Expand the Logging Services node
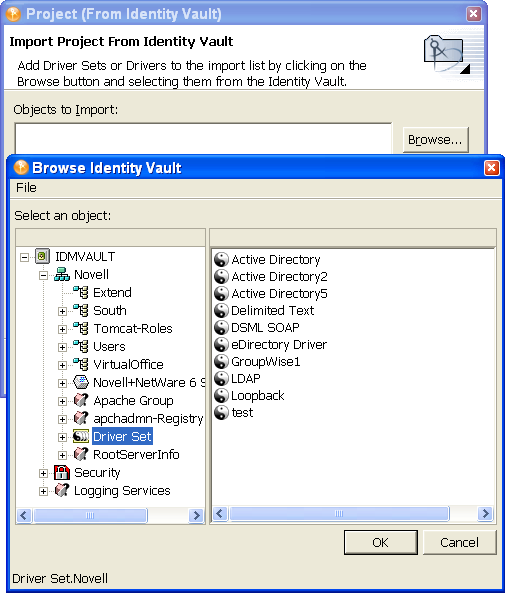 point(44,491)
